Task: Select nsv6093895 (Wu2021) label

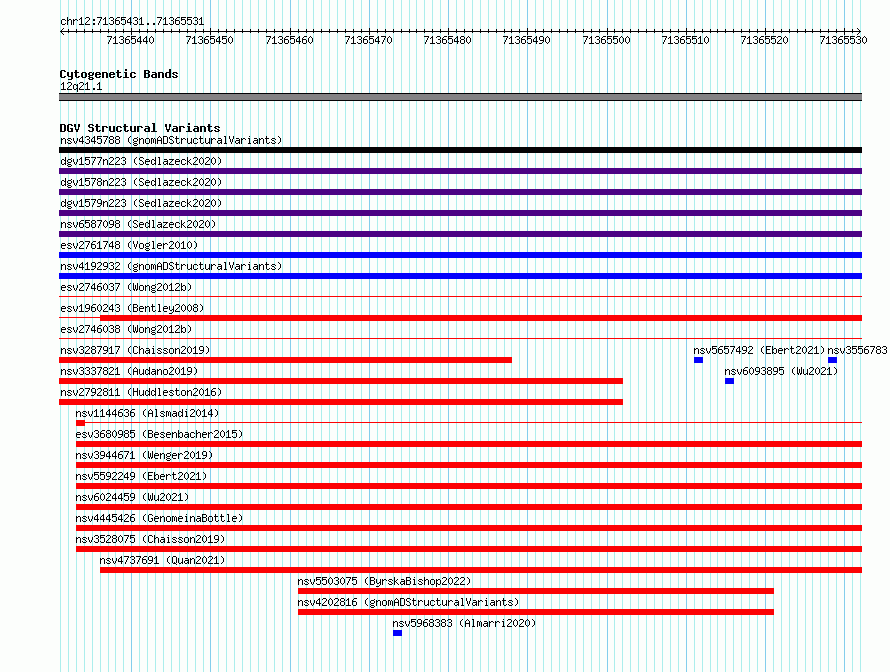Action: [781, 371]
